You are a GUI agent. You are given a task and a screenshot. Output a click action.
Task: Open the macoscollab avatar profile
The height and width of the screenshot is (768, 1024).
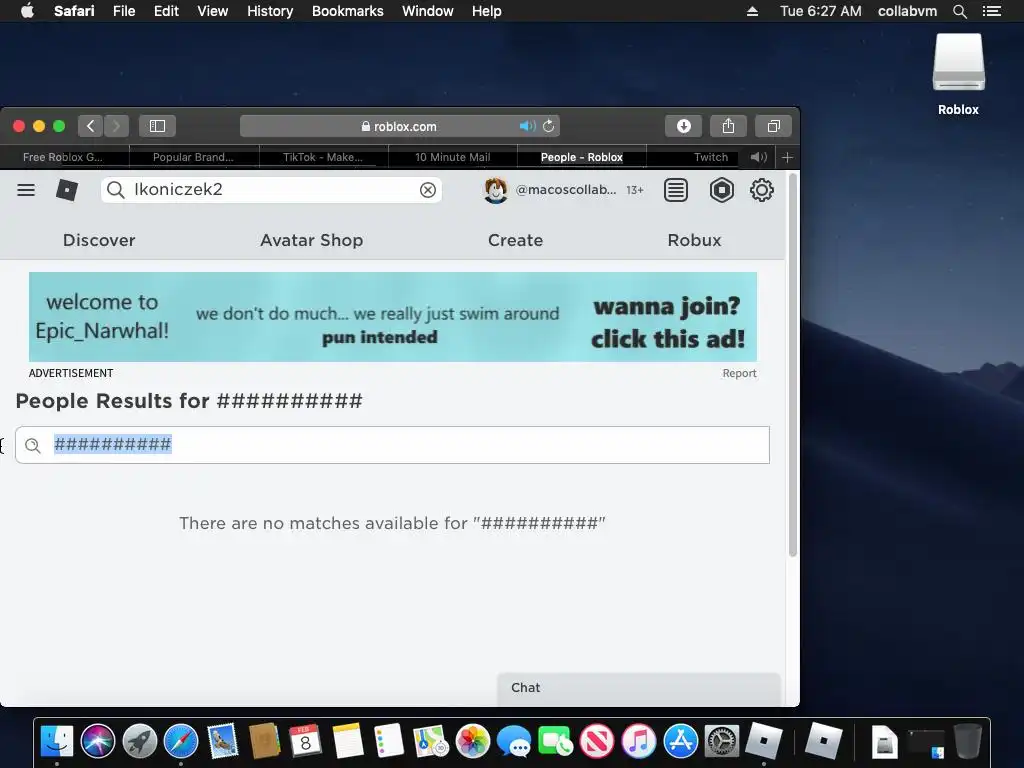pyautogui.click(x=496, y=190)
